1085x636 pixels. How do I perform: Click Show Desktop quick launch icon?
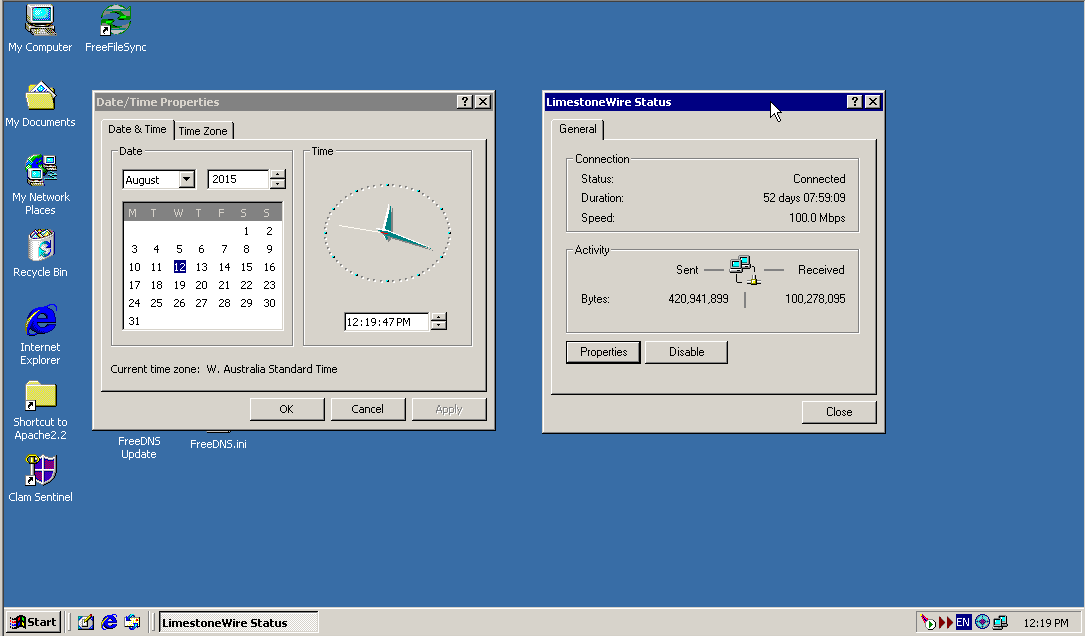86,622
